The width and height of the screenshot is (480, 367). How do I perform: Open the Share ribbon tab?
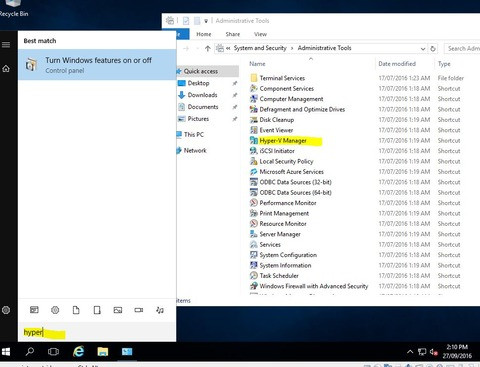click(x=232, y=34)
